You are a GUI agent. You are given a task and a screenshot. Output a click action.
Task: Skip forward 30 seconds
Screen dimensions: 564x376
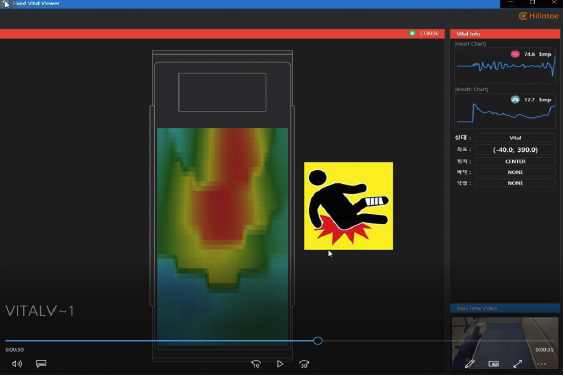304,364
